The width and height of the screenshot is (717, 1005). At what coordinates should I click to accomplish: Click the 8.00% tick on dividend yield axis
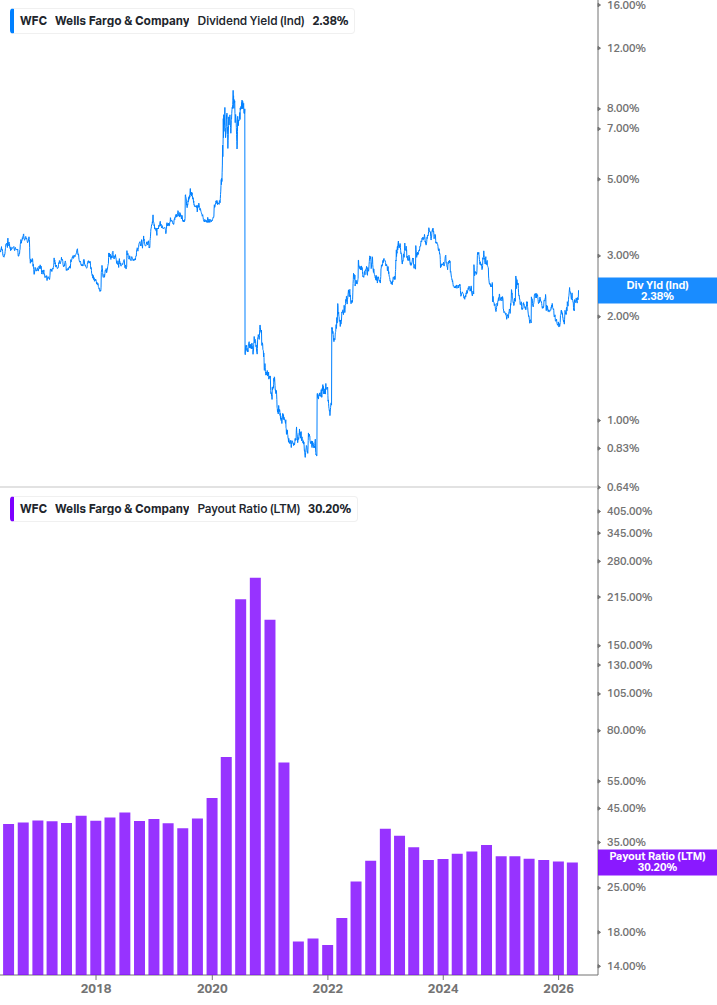click(623, 108)
